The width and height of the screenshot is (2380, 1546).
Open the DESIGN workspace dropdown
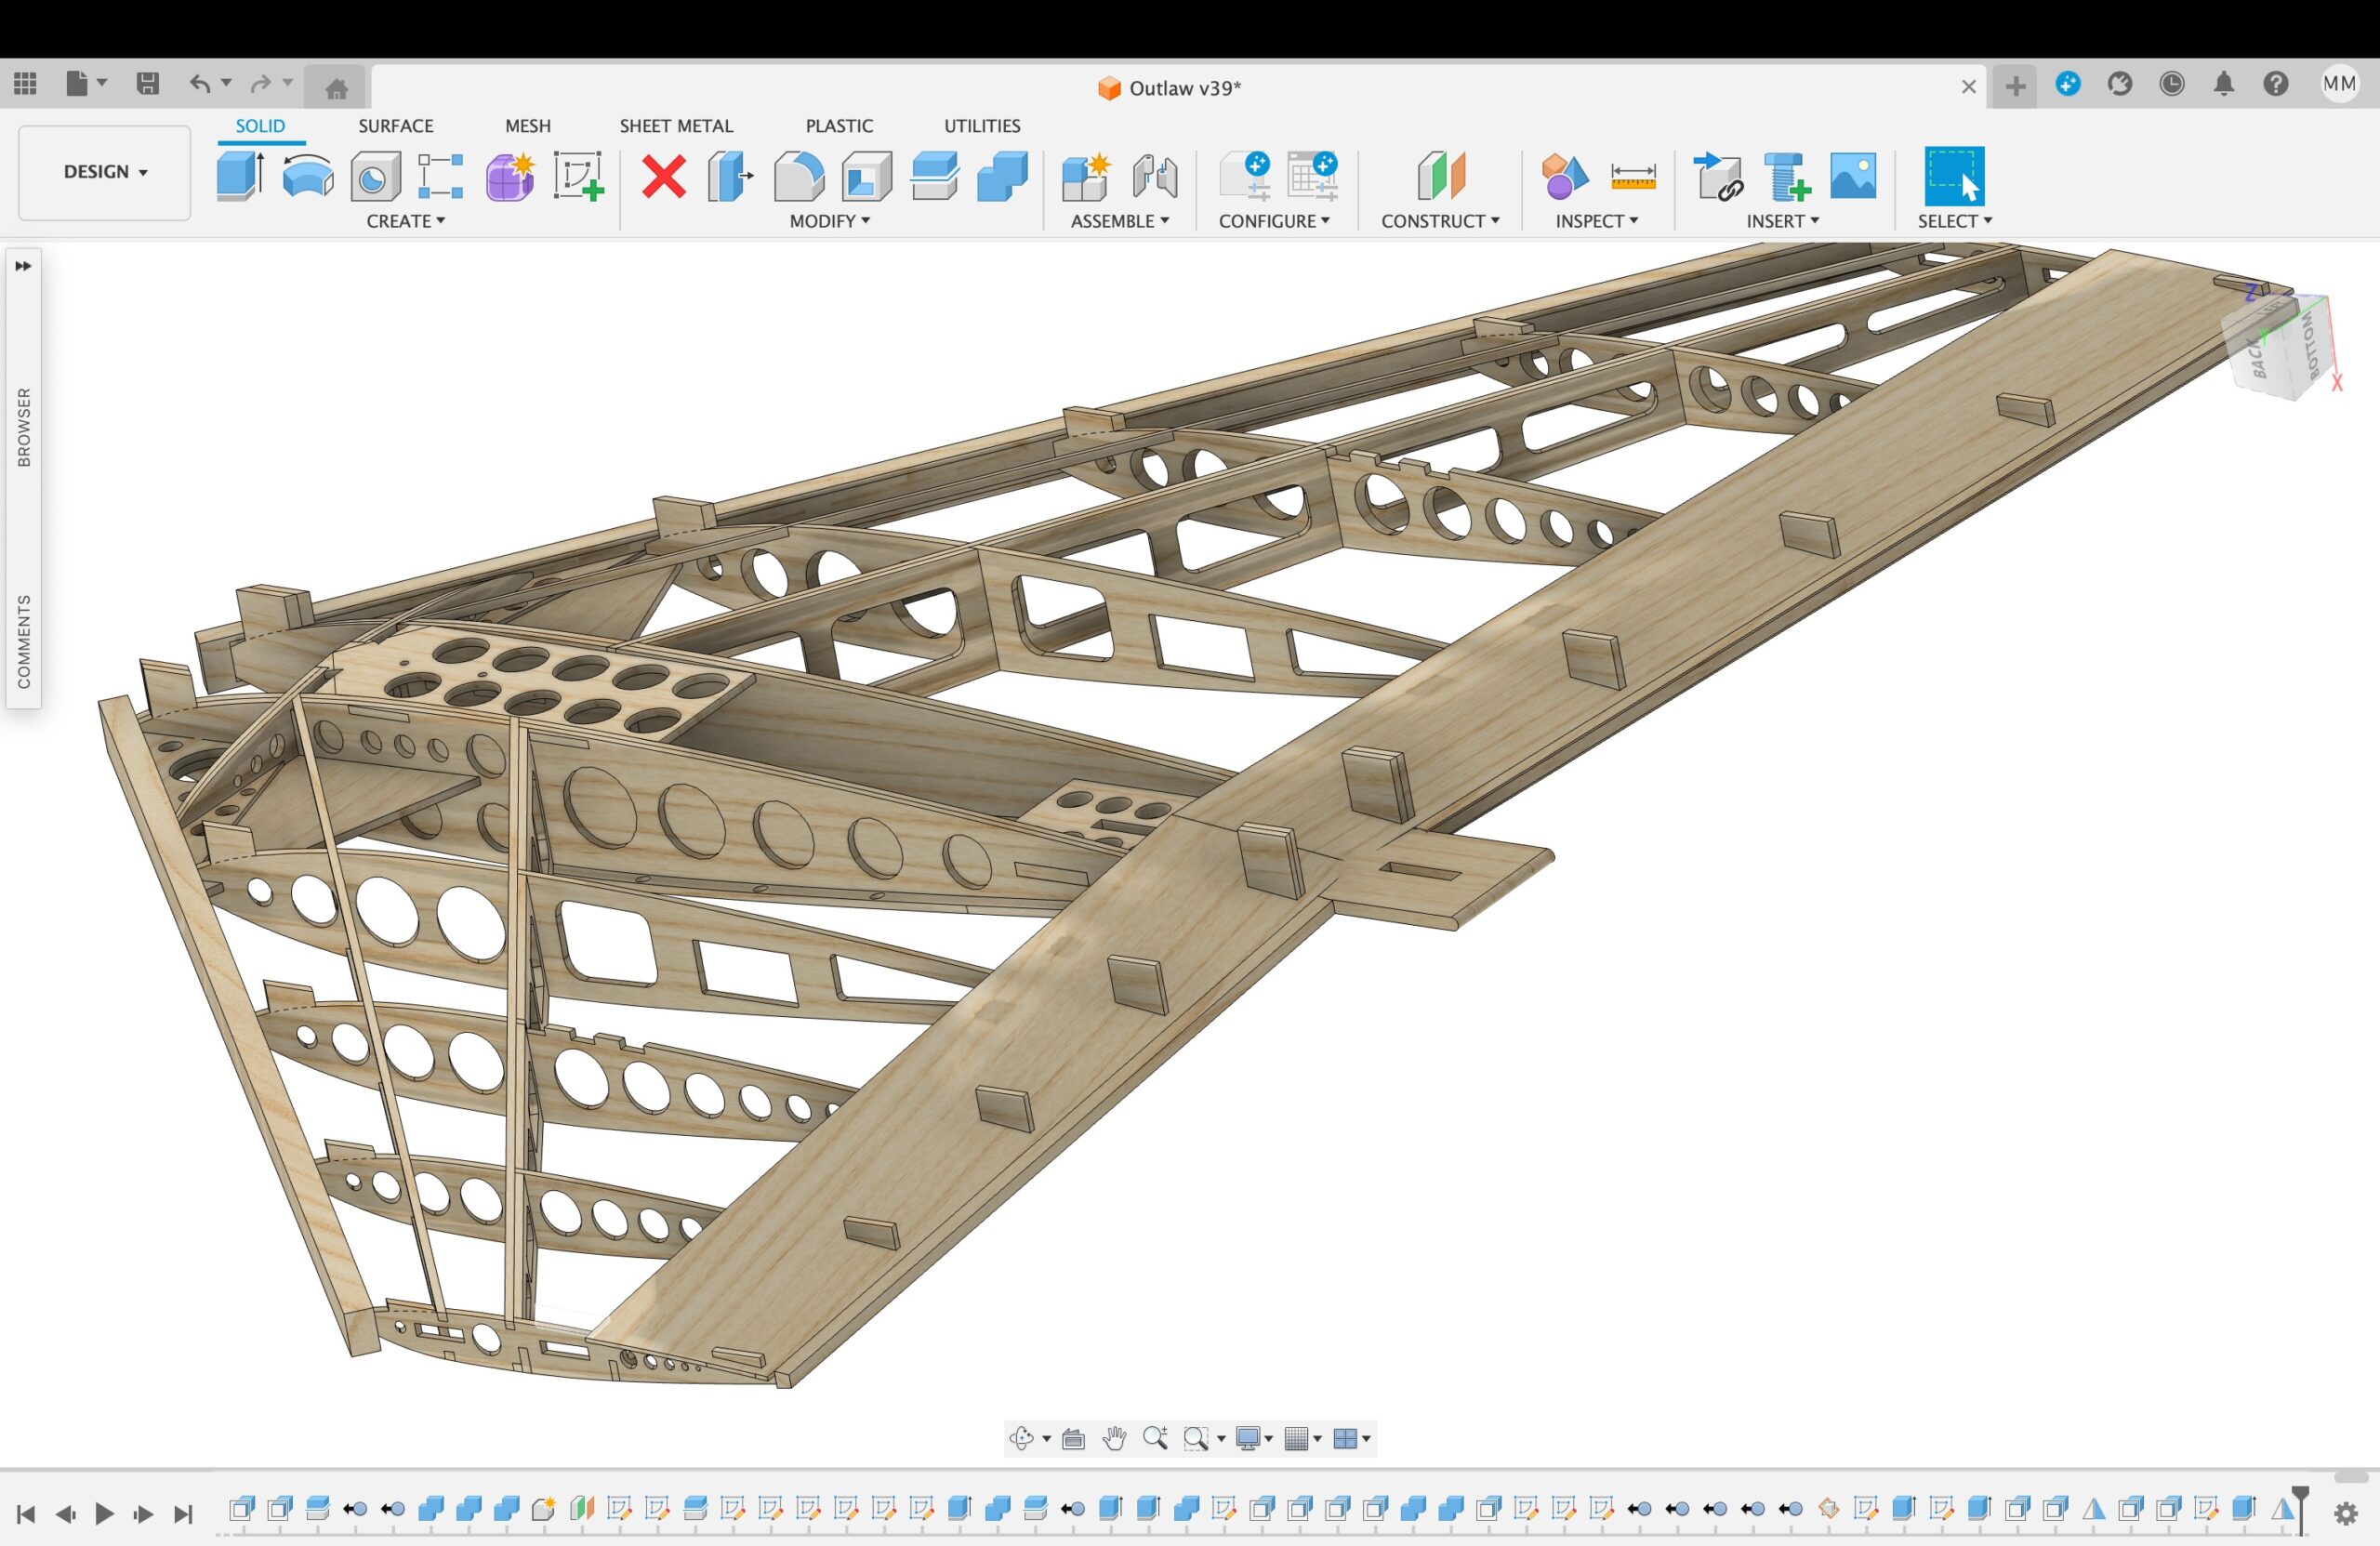(104, 172)
